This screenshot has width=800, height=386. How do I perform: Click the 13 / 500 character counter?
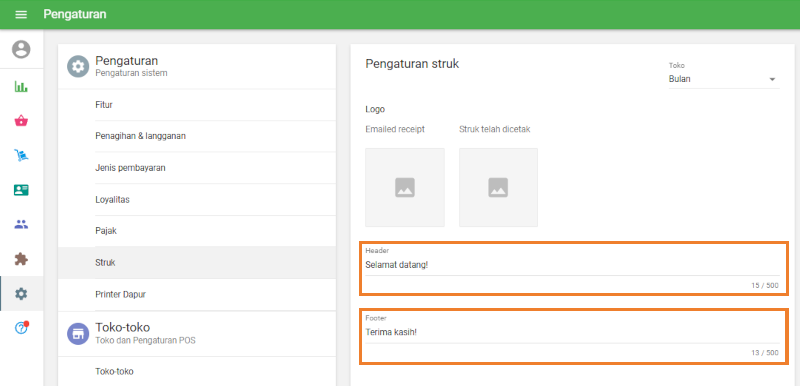click(x=765, y=353)
